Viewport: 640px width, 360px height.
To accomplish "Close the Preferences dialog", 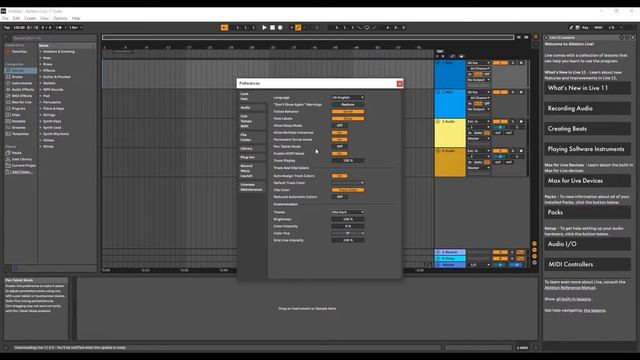I will point(400,84).
